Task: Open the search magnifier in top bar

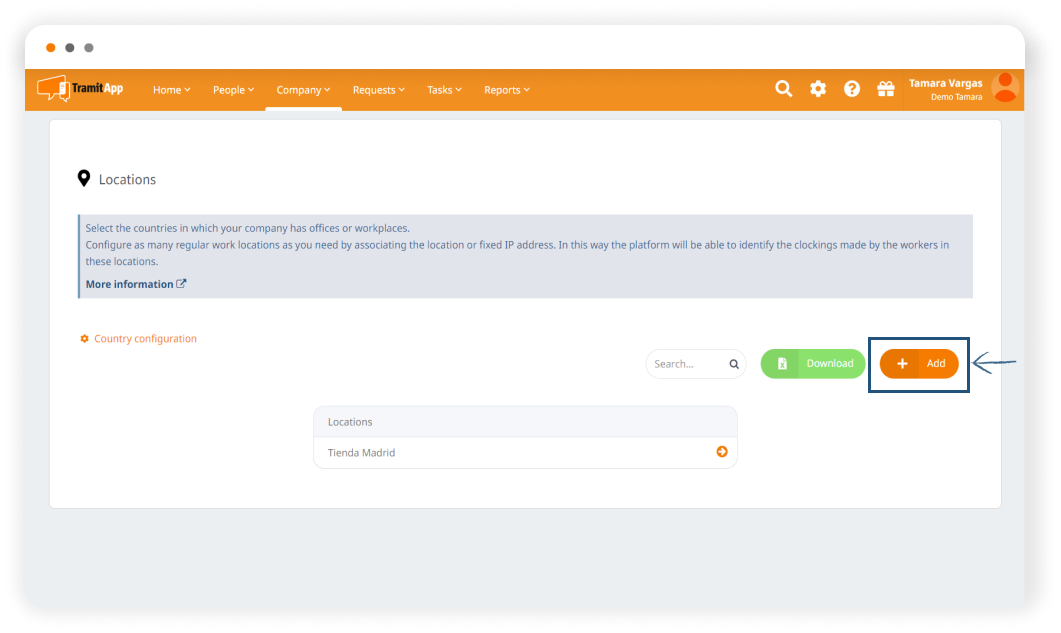Action: coord(784,89)
